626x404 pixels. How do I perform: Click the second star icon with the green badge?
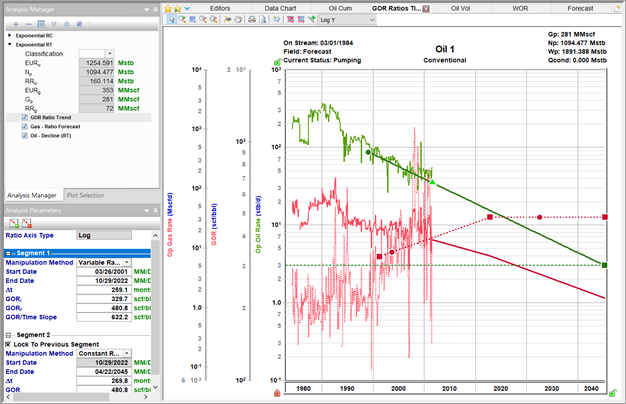tap(177, 8)
